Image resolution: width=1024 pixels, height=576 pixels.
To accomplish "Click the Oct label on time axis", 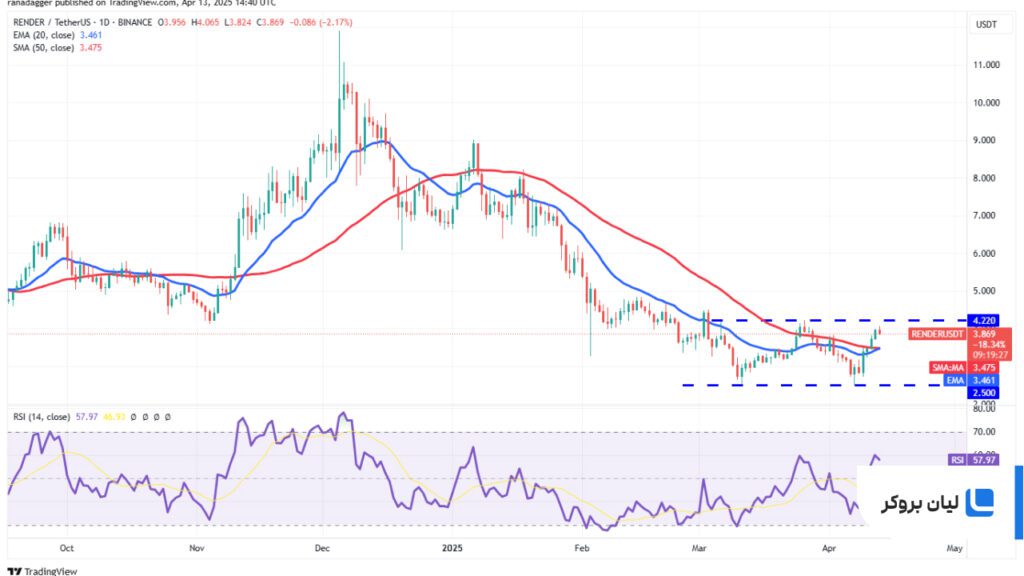I will coord(67,548).
